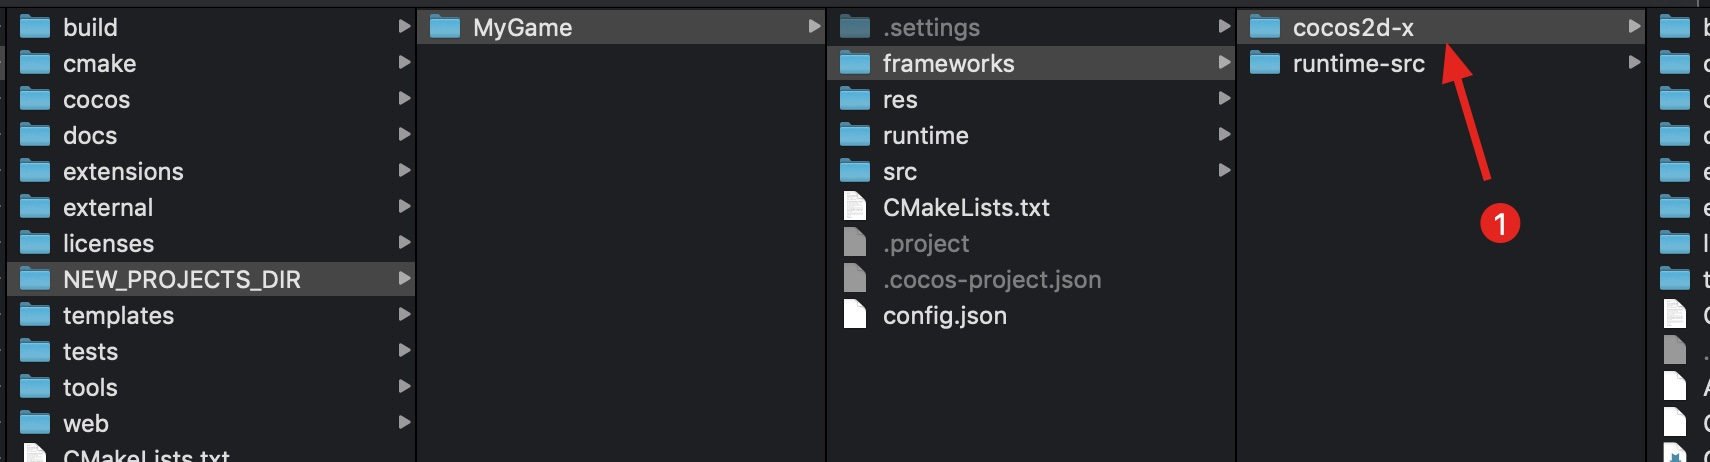Click the frameworks folder icon

(855, 64)
